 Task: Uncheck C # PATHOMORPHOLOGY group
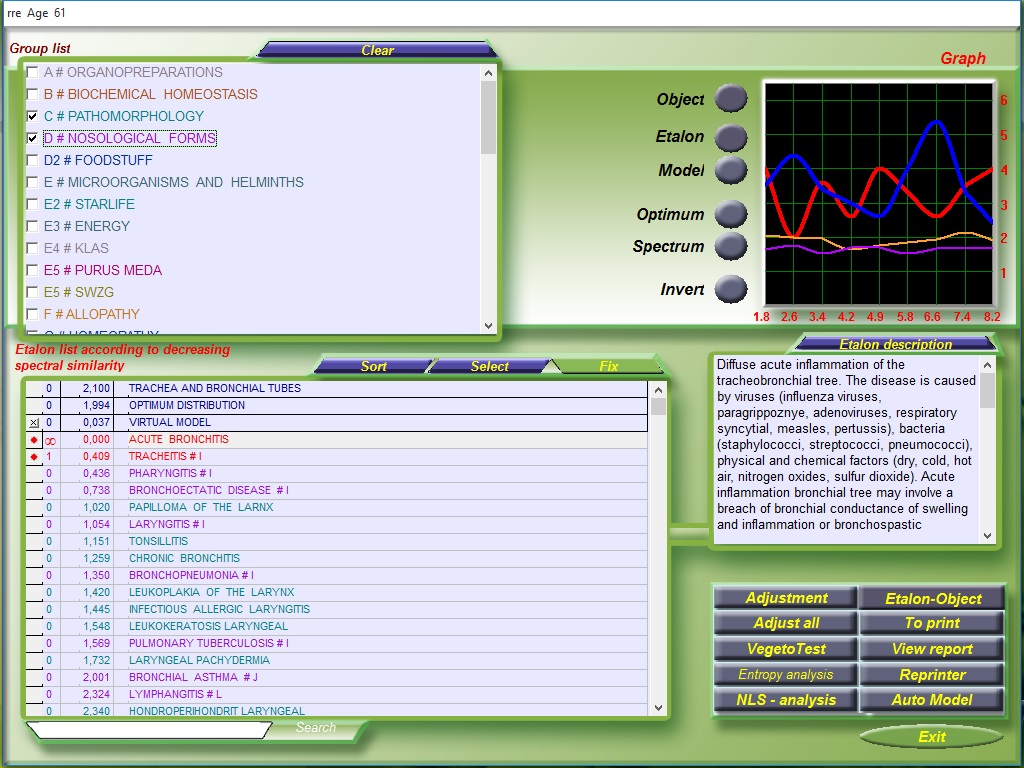pos(33,116)
